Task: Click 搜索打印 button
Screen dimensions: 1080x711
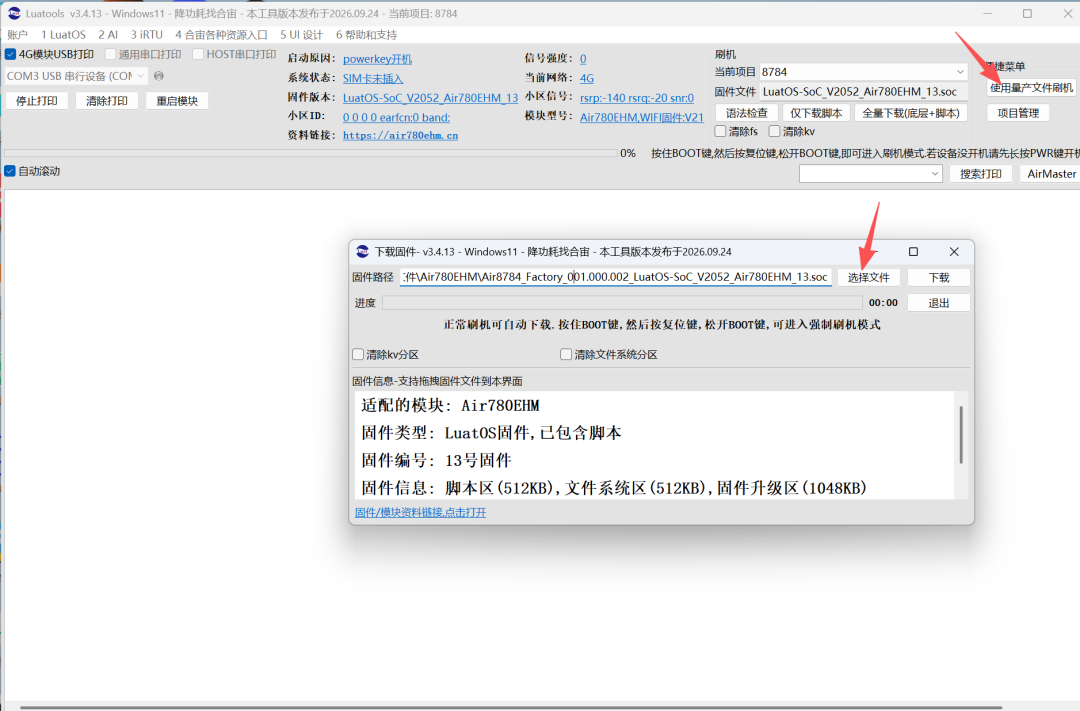Action: [x=981, y=174]
